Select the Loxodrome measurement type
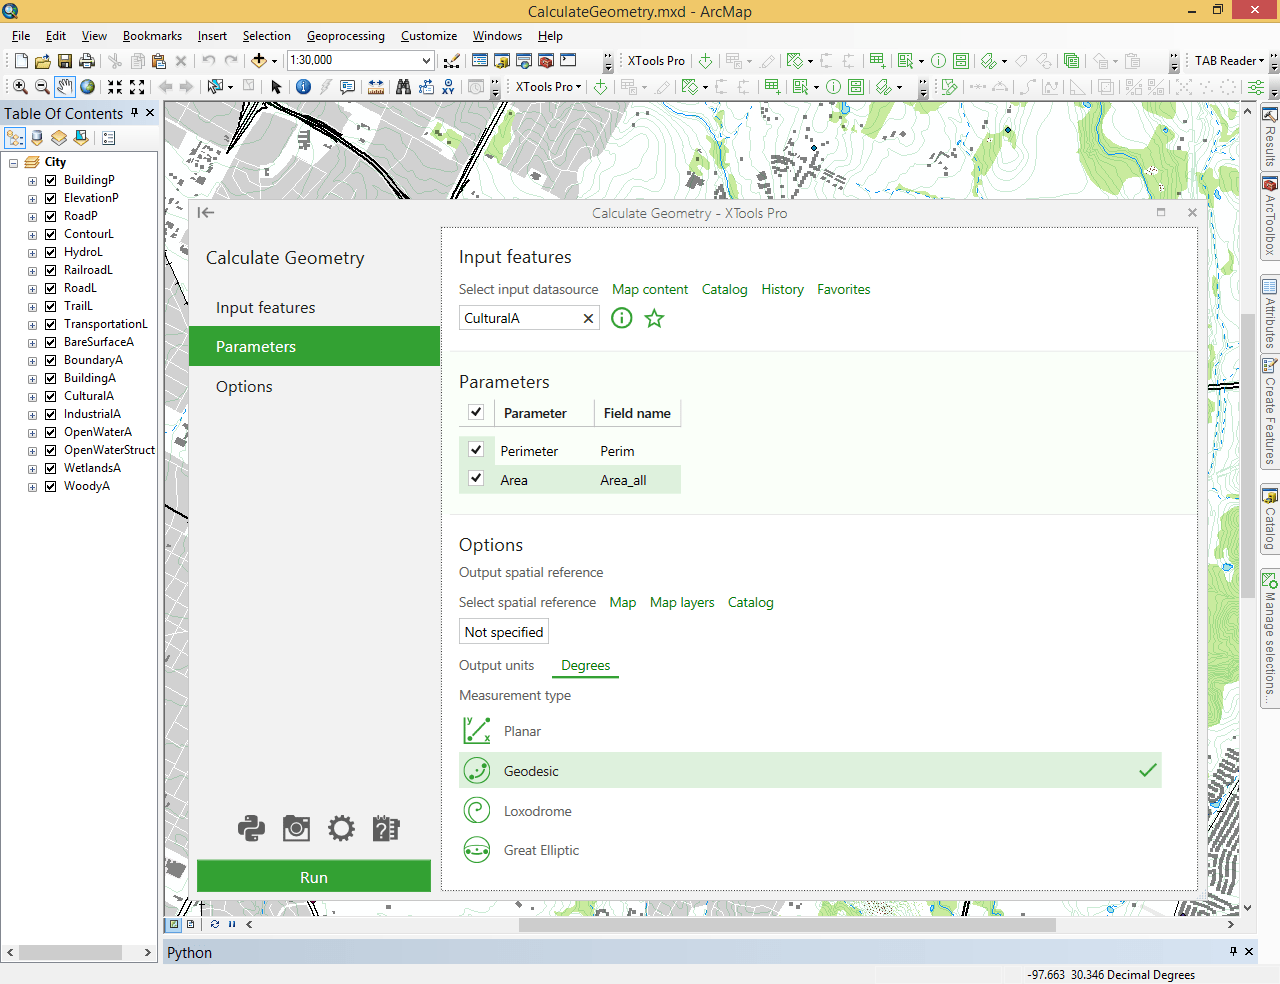The width and height of the screenshot is (1280, 984). pos(810,811)
